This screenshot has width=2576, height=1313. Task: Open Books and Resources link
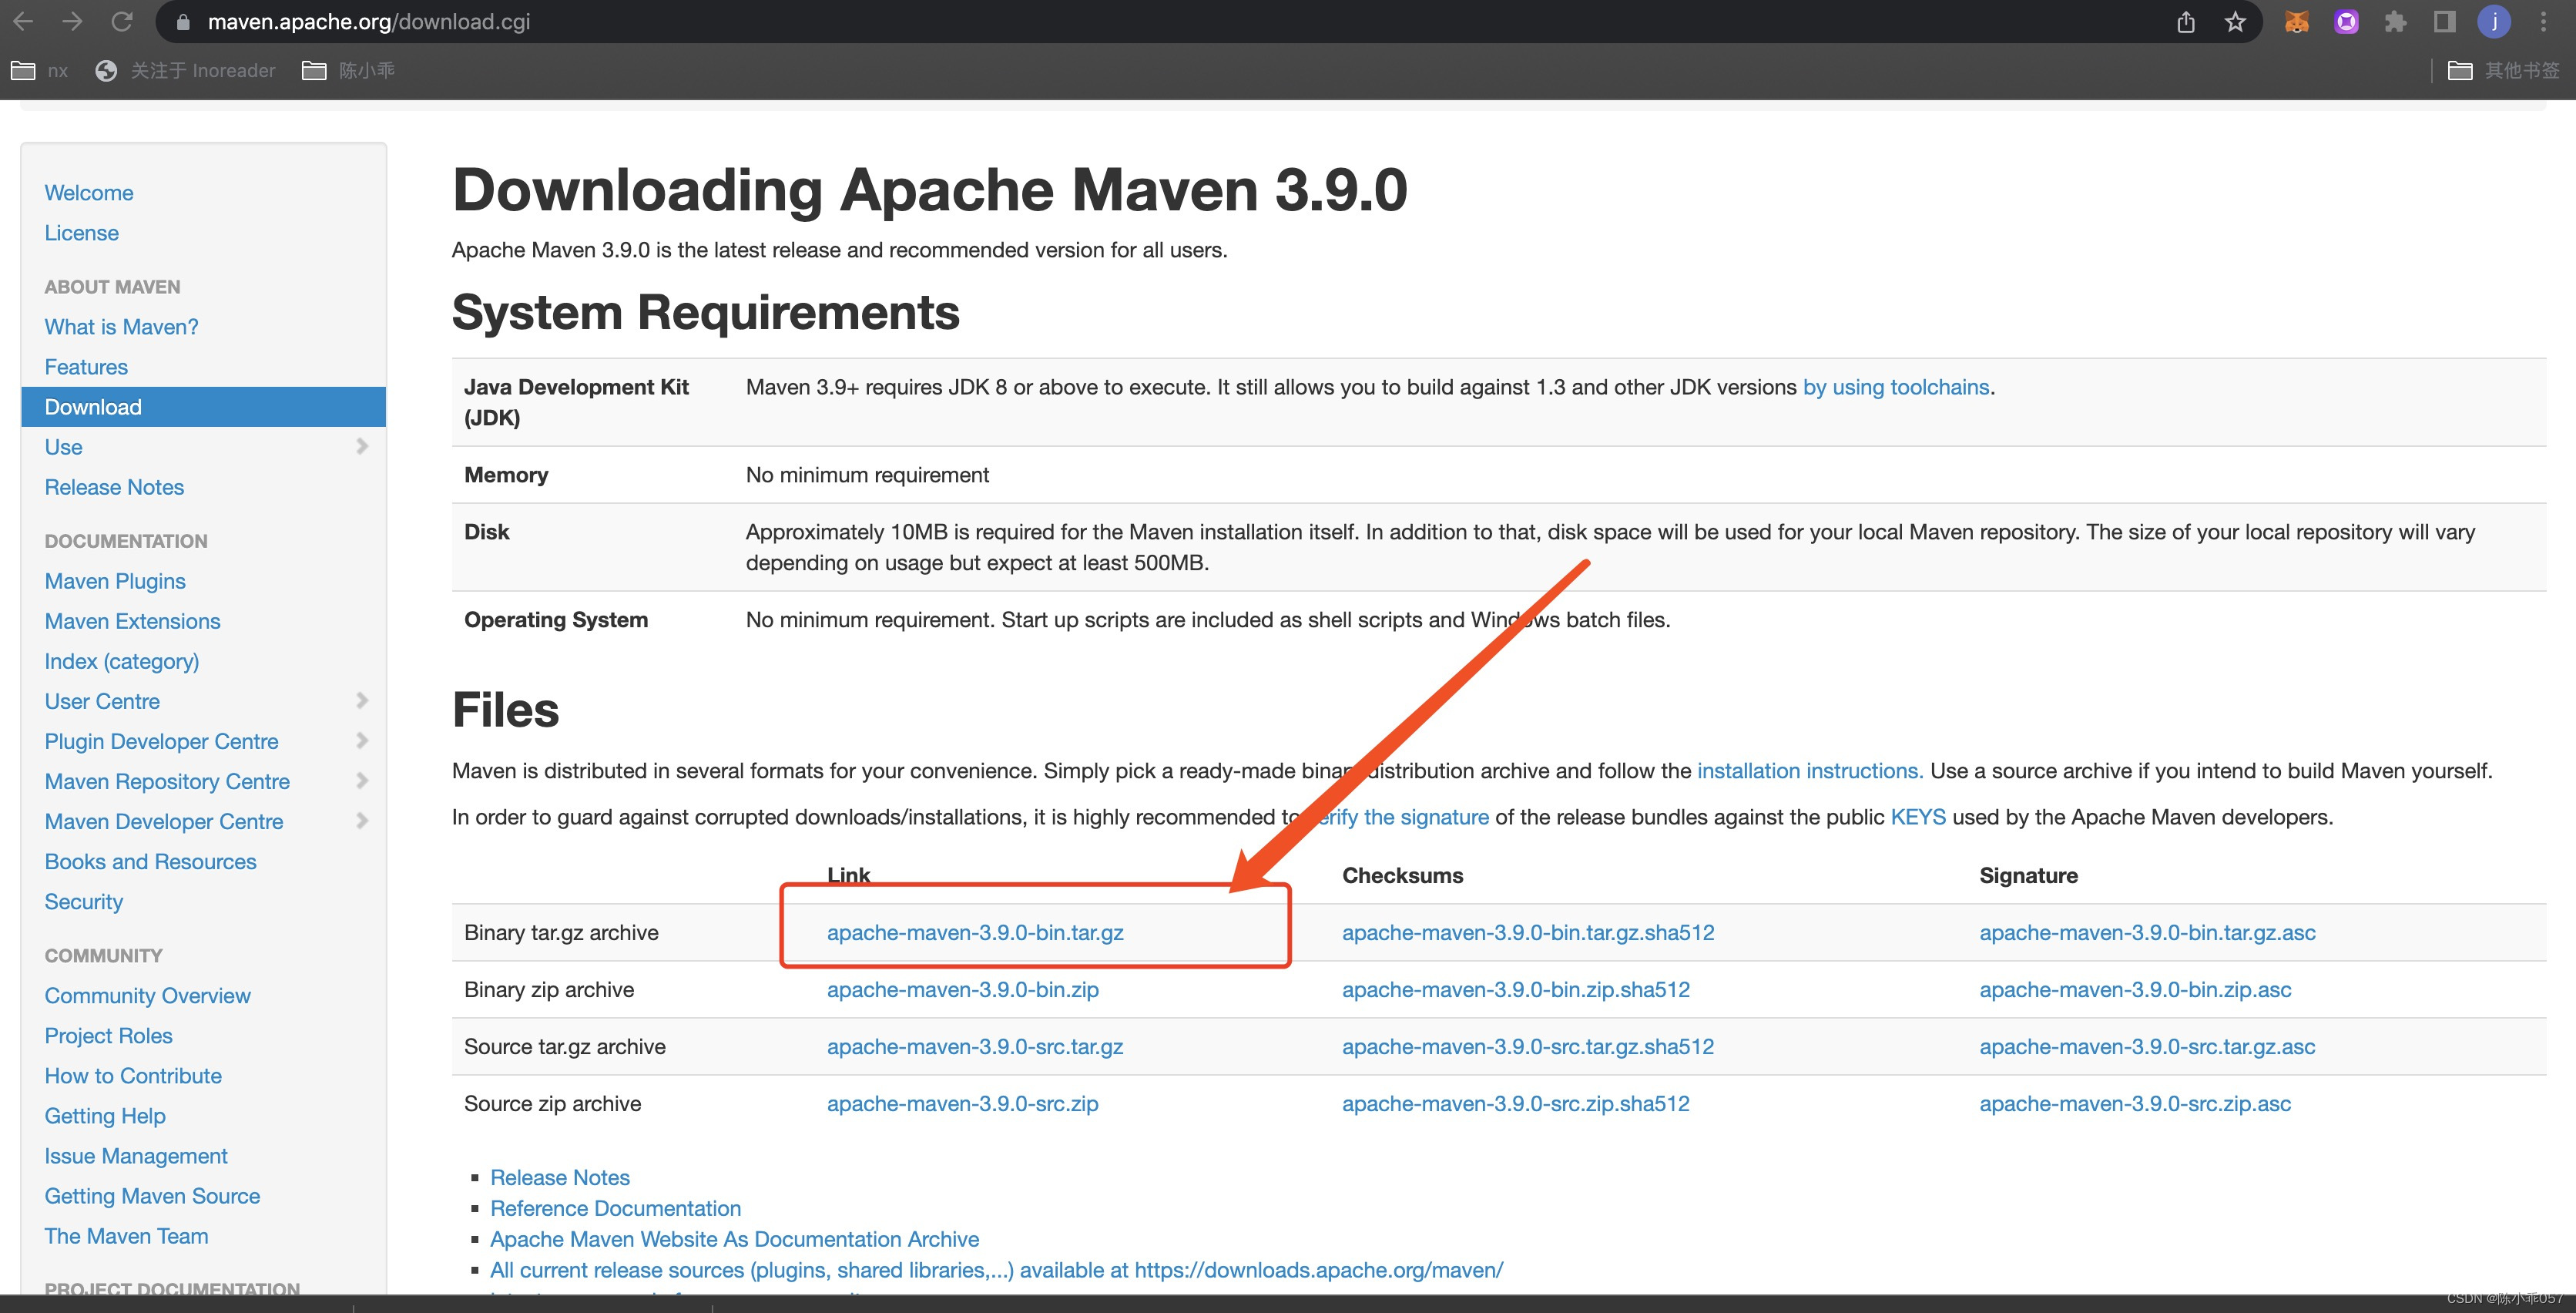[x=150, y=861]
